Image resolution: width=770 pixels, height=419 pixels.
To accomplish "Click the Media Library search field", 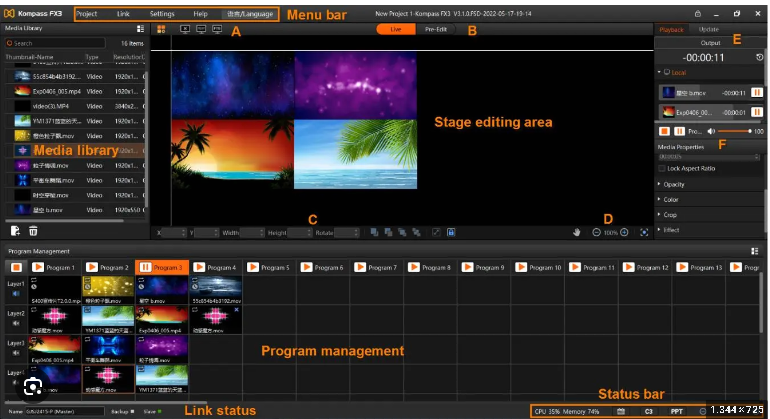I will 55,43.
